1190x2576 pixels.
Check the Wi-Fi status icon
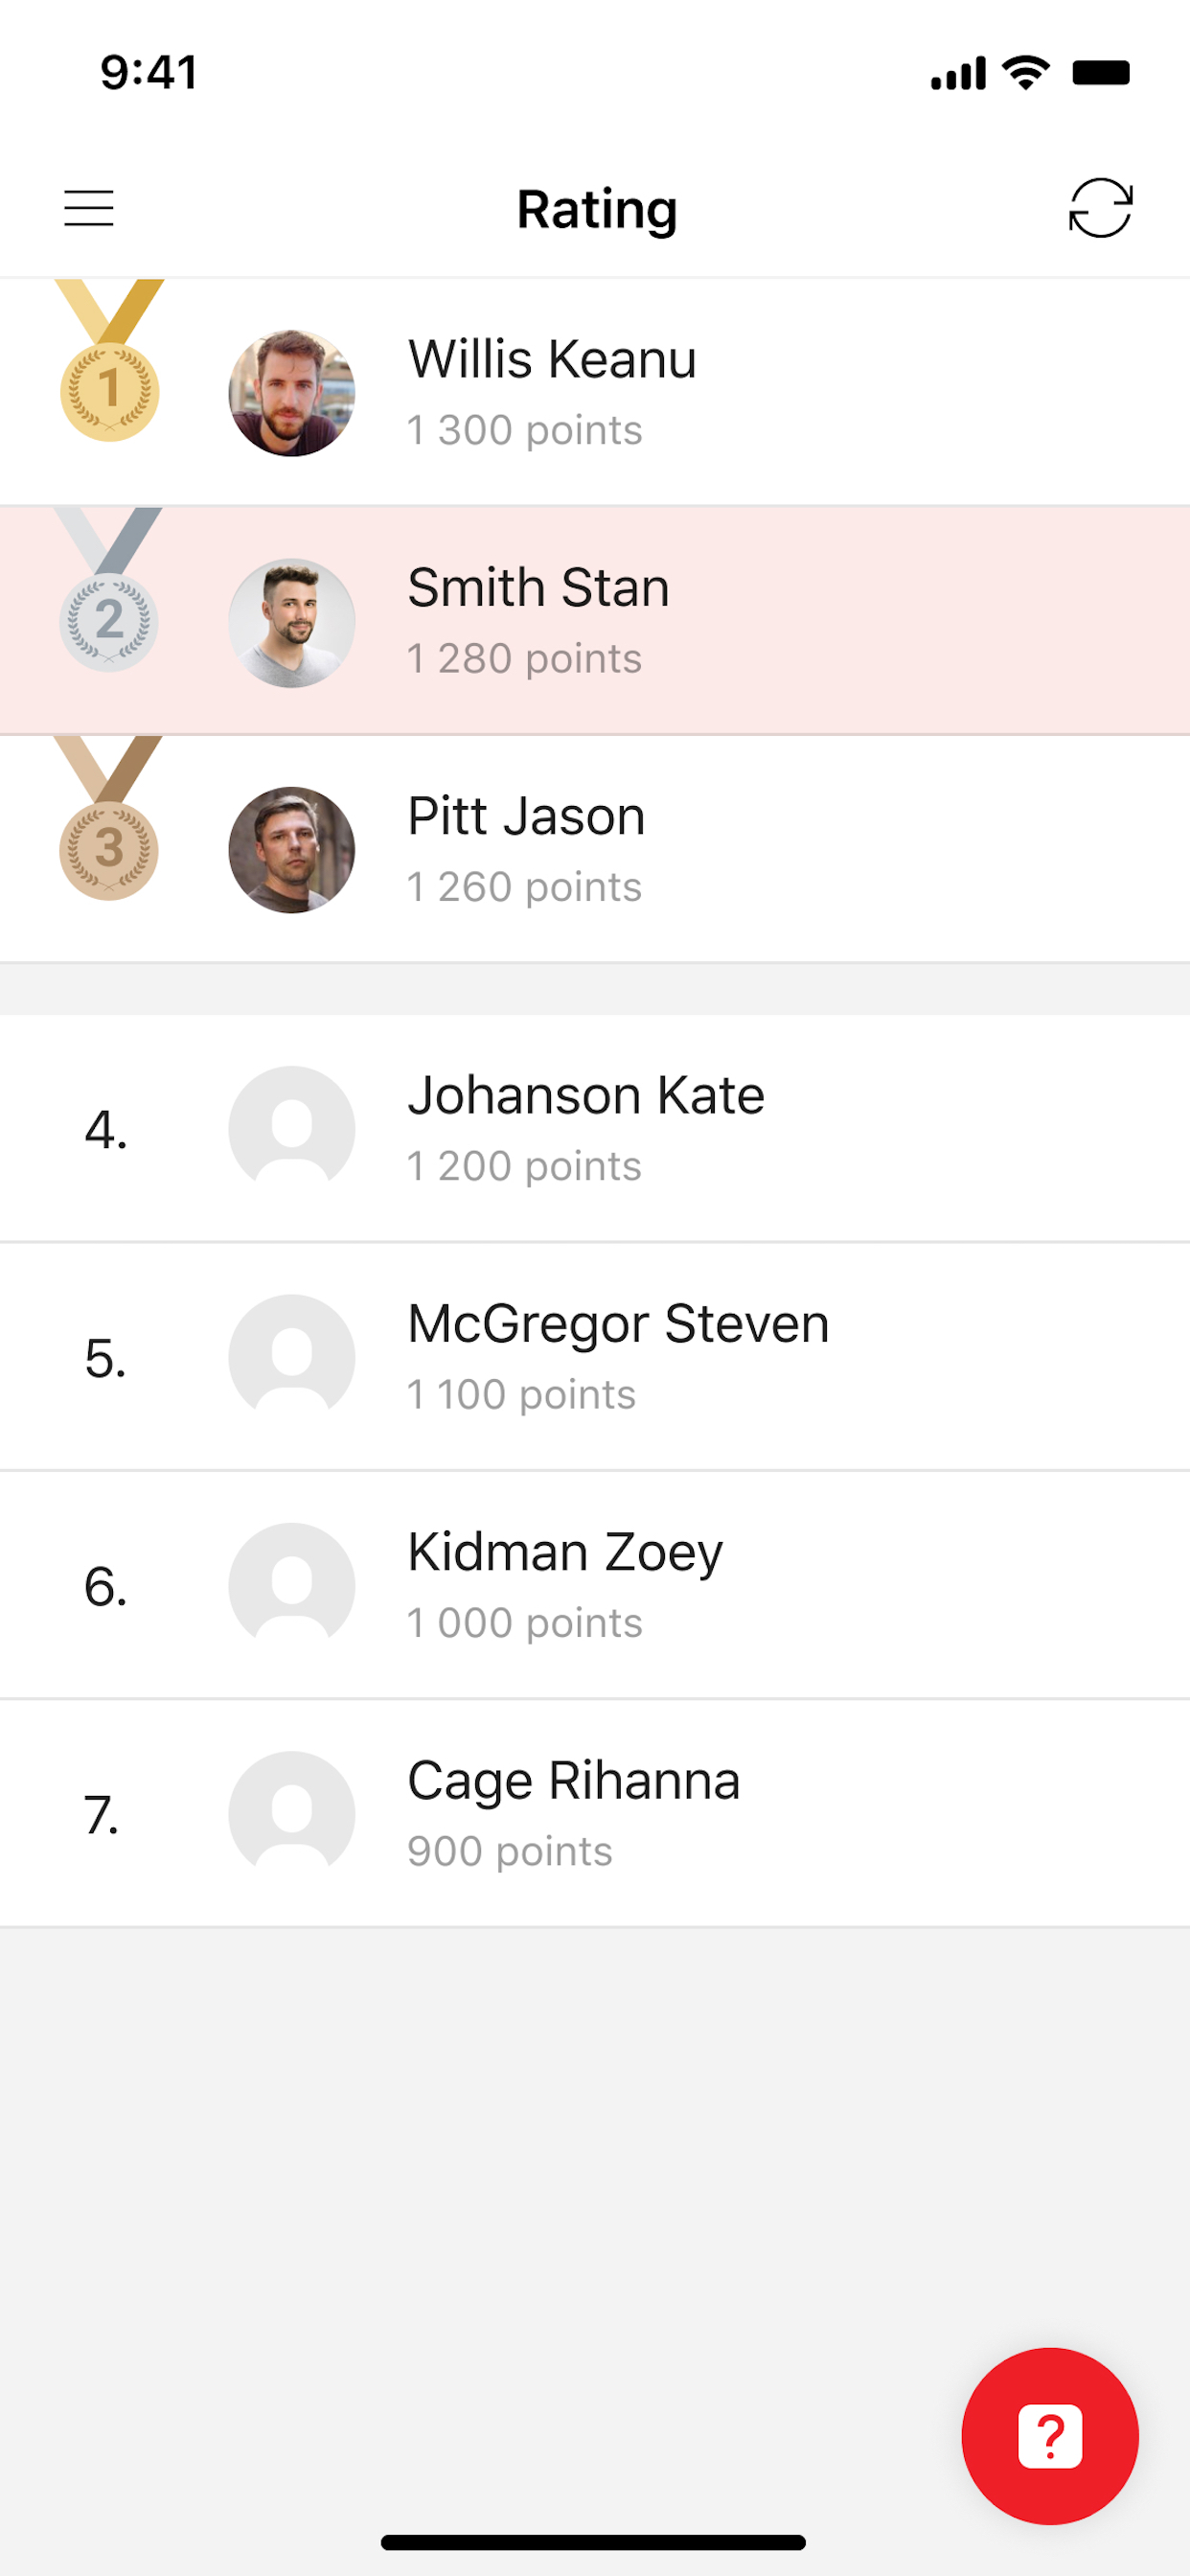1025,73
